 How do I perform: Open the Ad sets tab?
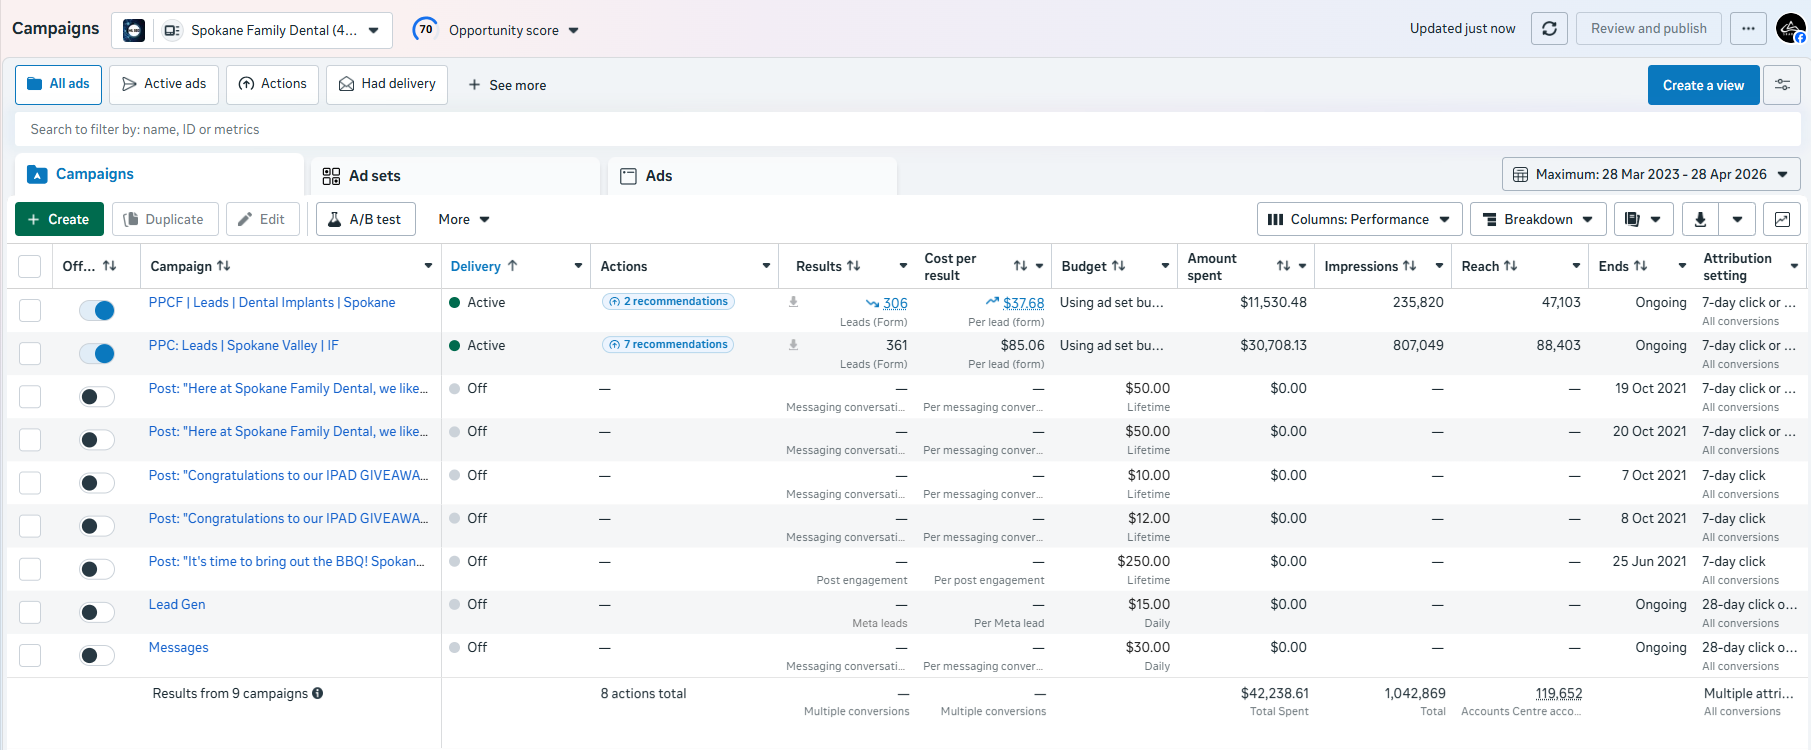455,176
